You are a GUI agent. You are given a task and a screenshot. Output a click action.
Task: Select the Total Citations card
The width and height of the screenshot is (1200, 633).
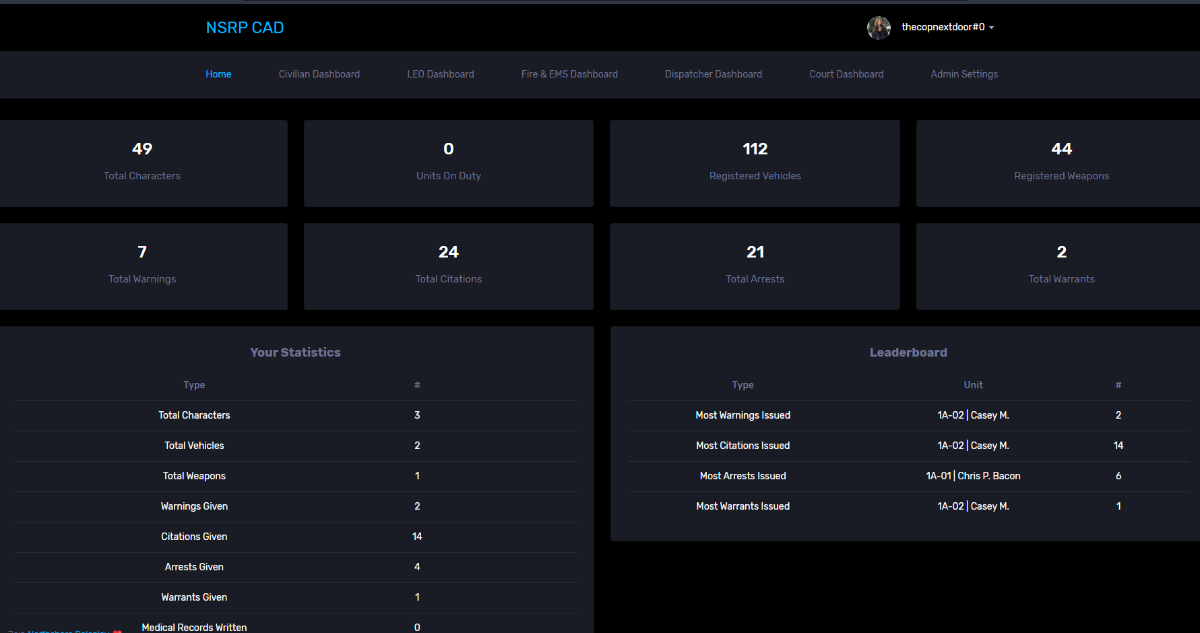click(448, 266)
